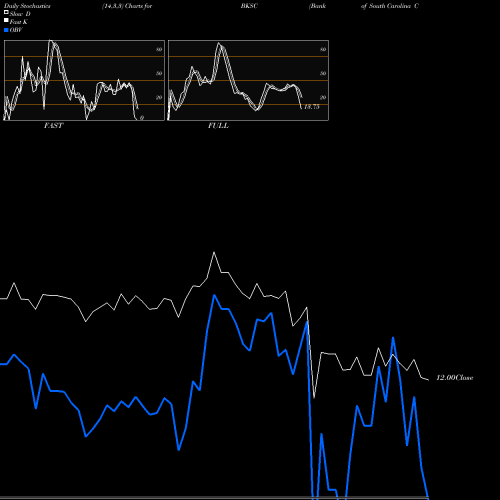Click the 50 level label in FULL chart
This screenshot has width=500, height=500.
point(323,73)
